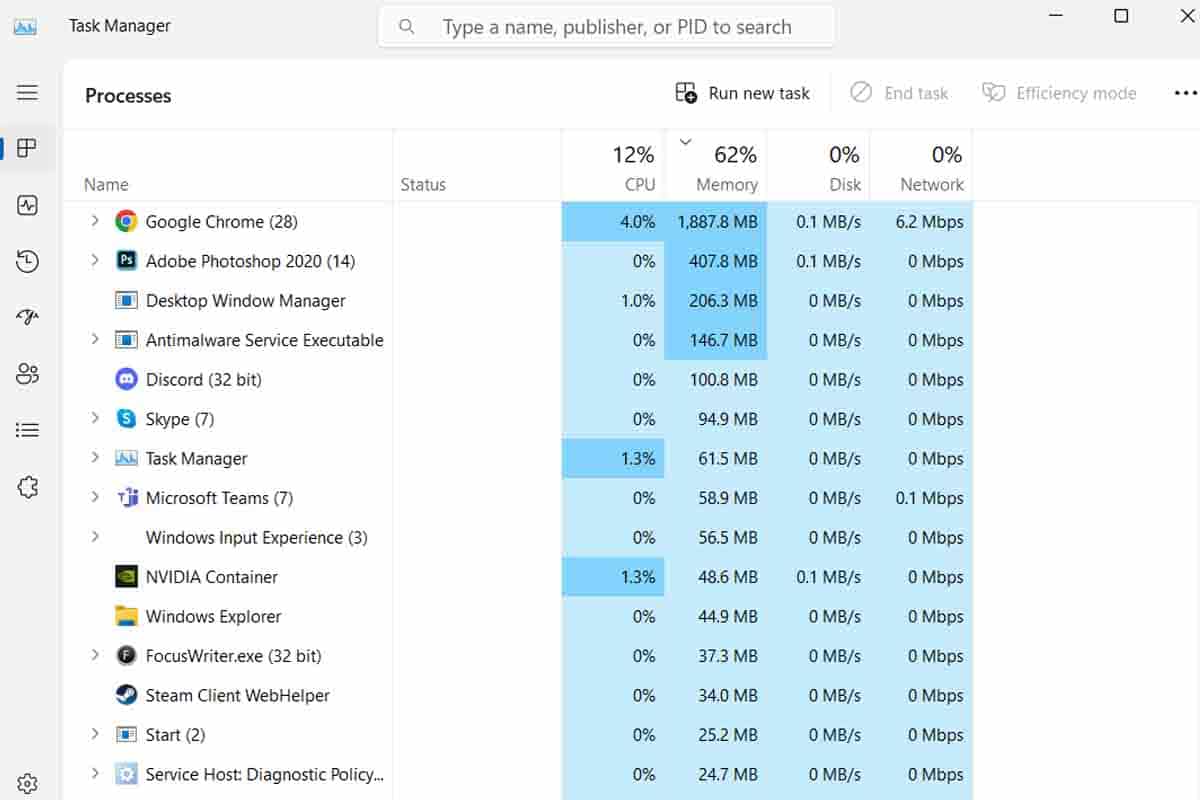Viewport: 1200px width, 800px height.
Task: Expand the FocusWriter.exe process group
Action: coord(95,655)
